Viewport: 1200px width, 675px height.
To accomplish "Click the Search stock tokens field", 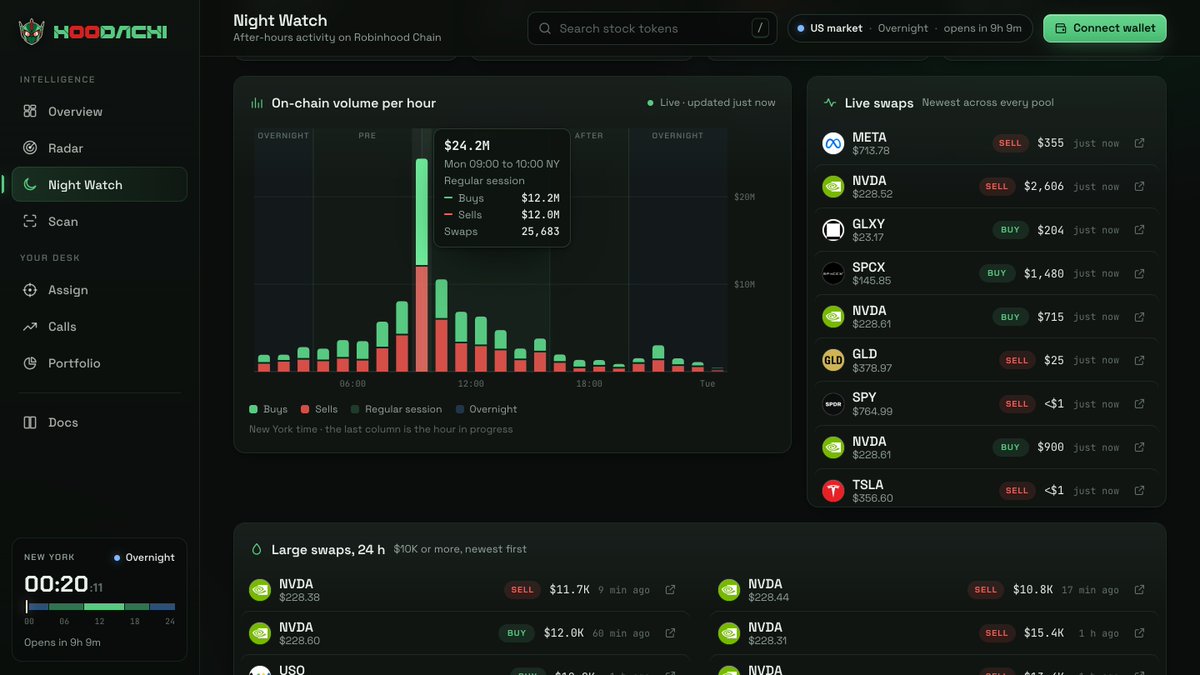I will [x=652, y=28].
